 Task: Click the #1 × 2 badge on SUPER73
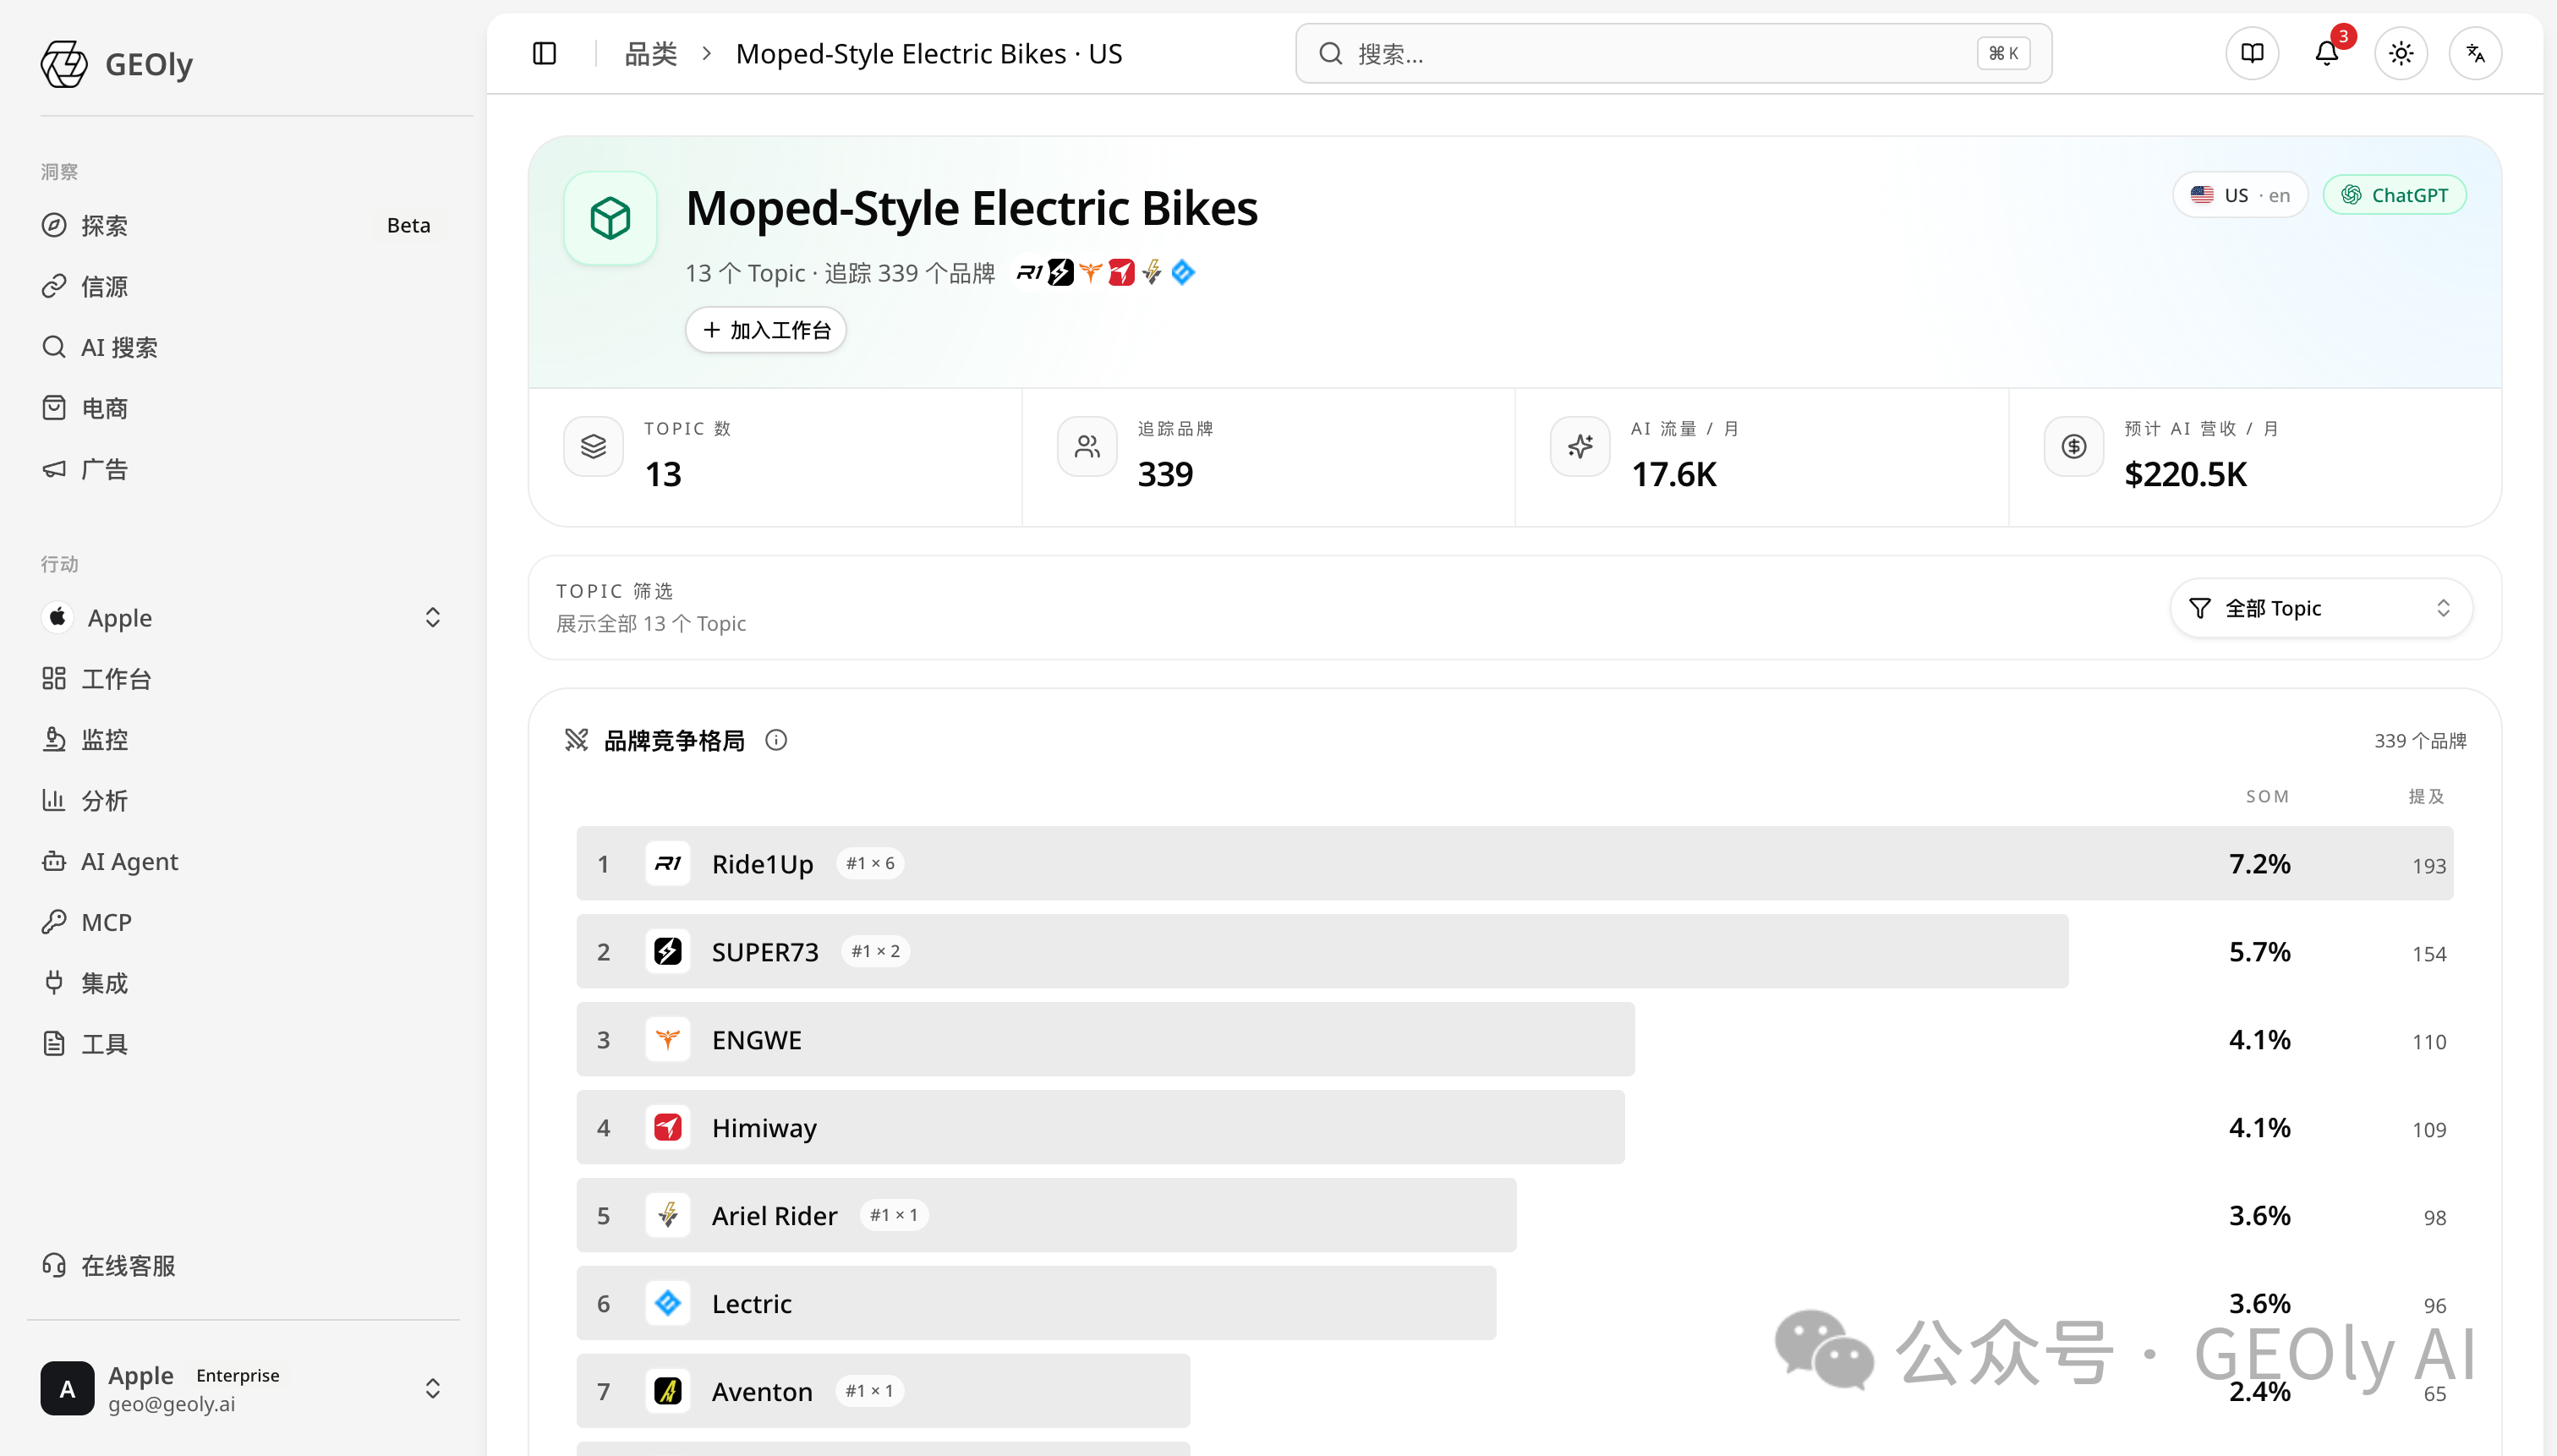click(x=875, y=951)
